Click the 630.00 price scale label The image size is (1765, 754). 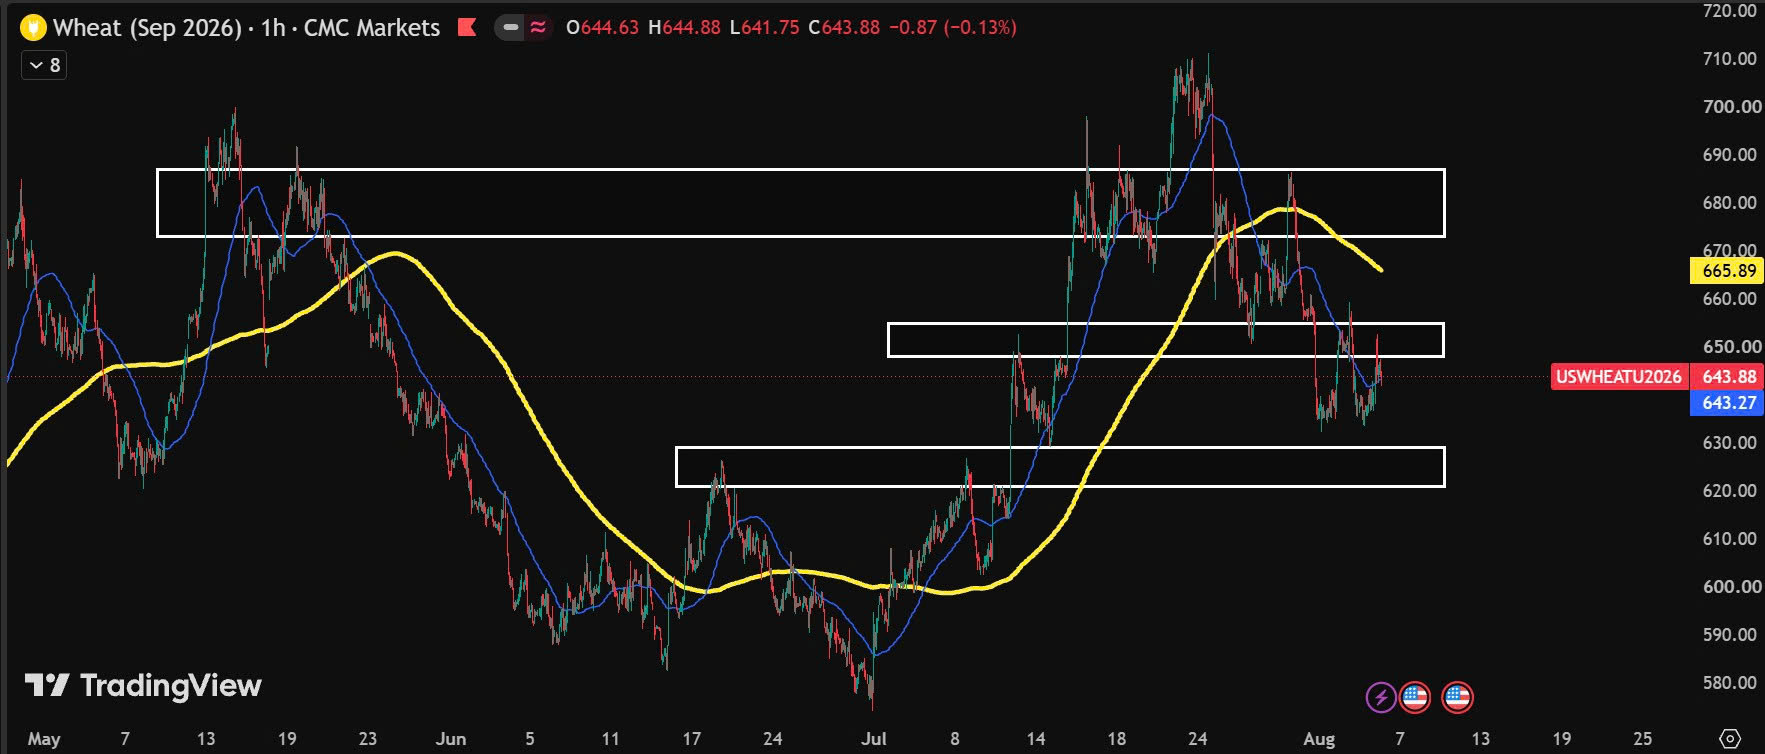(1729, 443)
